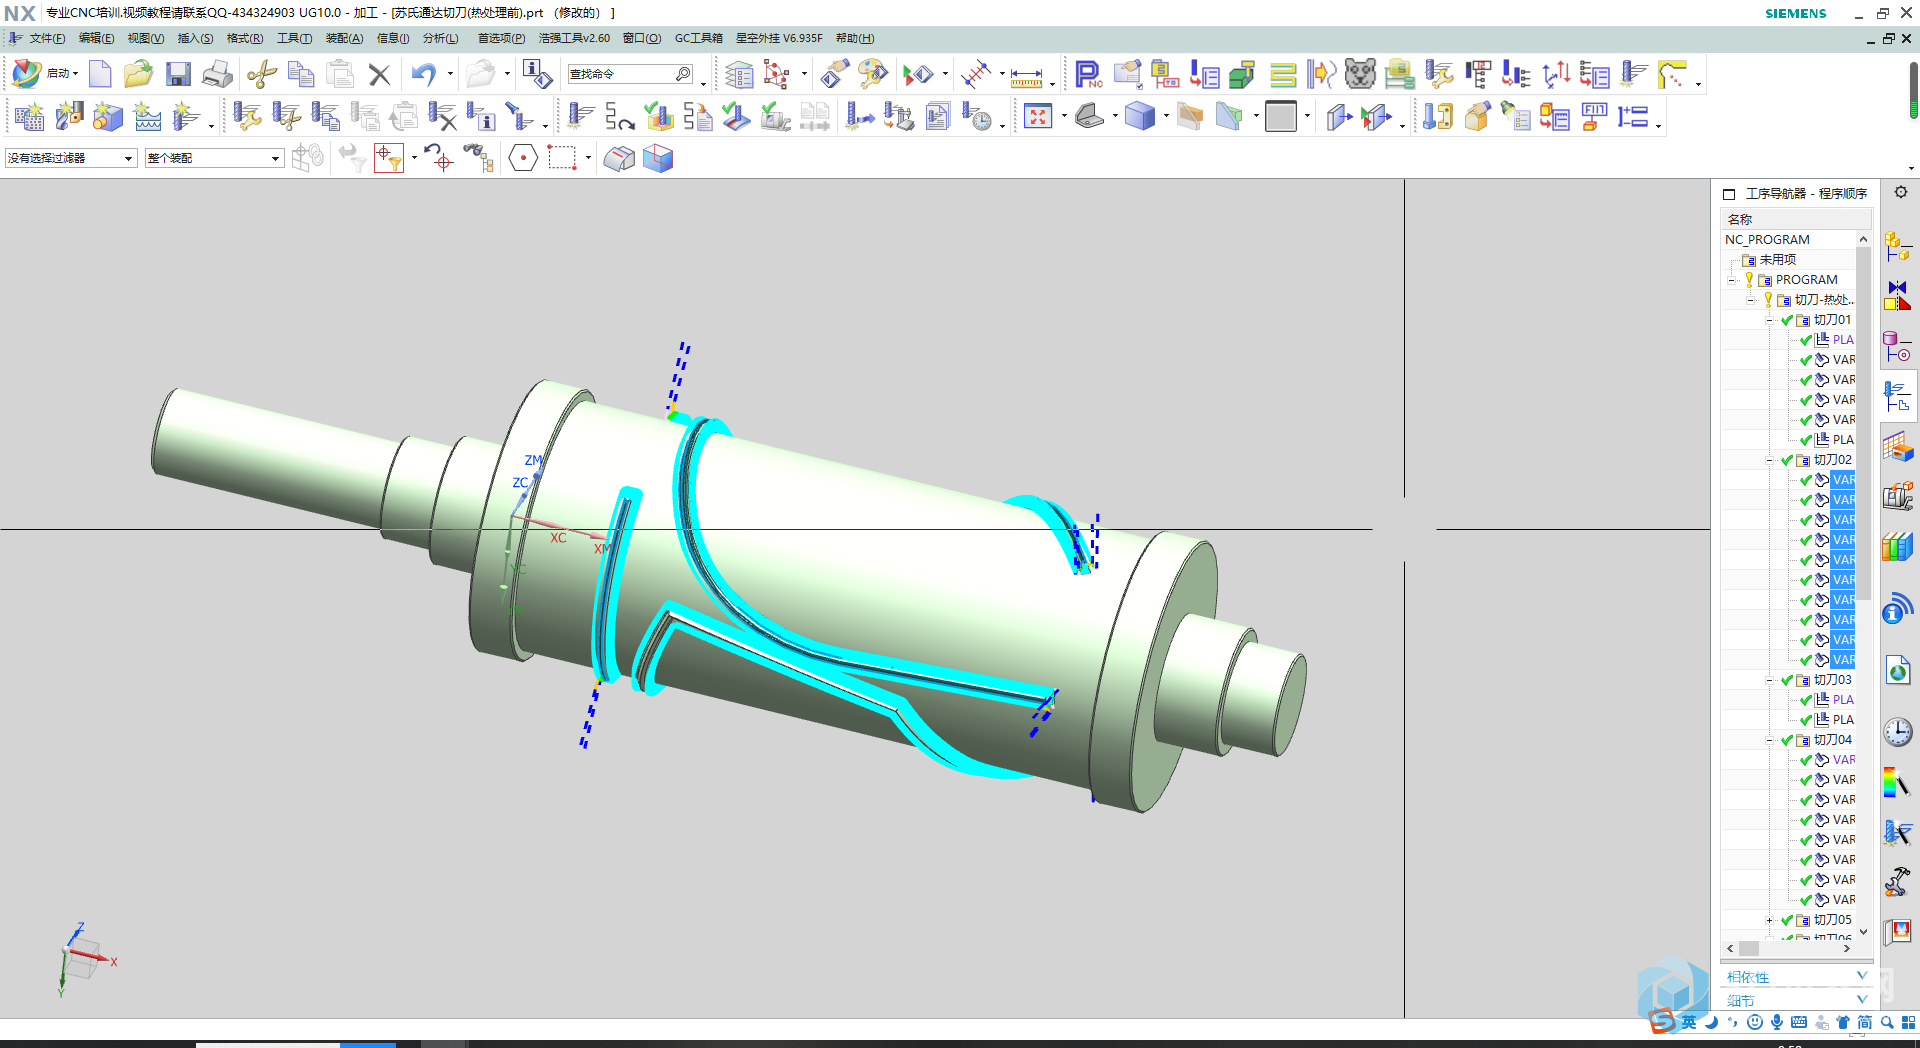Image resolution: width=1920 pixels, height=1048 pixels.
Task: Click the green checkmark status of 切刀05
Action: click(1787, 920)
